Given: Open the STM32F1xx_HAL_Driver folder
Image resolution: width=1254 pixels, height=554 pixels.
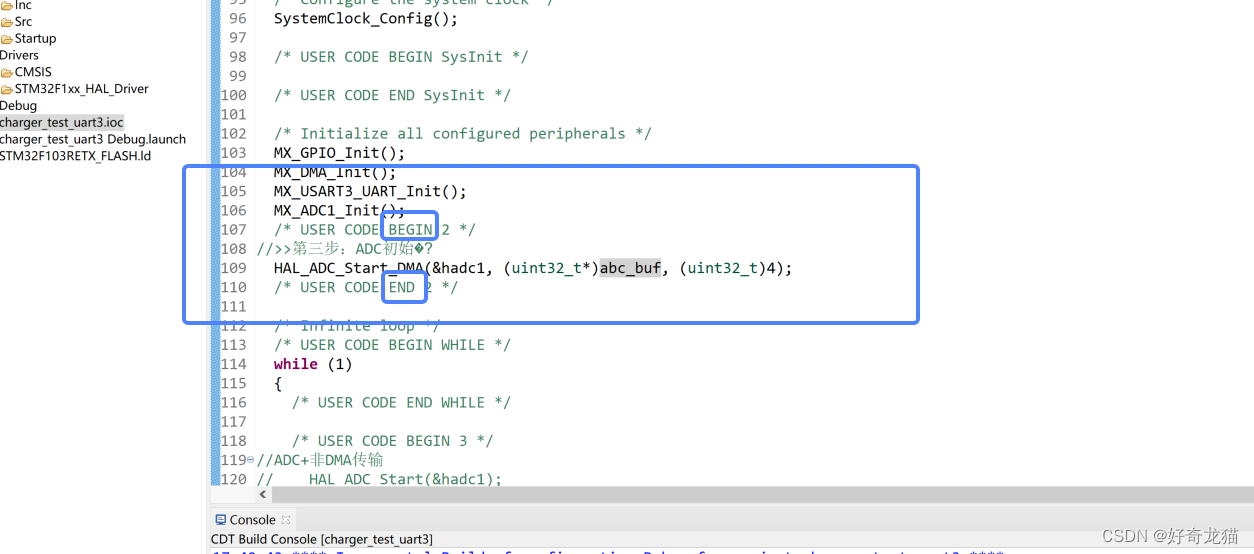Looking at the screenshot, I should click(81, 88).
